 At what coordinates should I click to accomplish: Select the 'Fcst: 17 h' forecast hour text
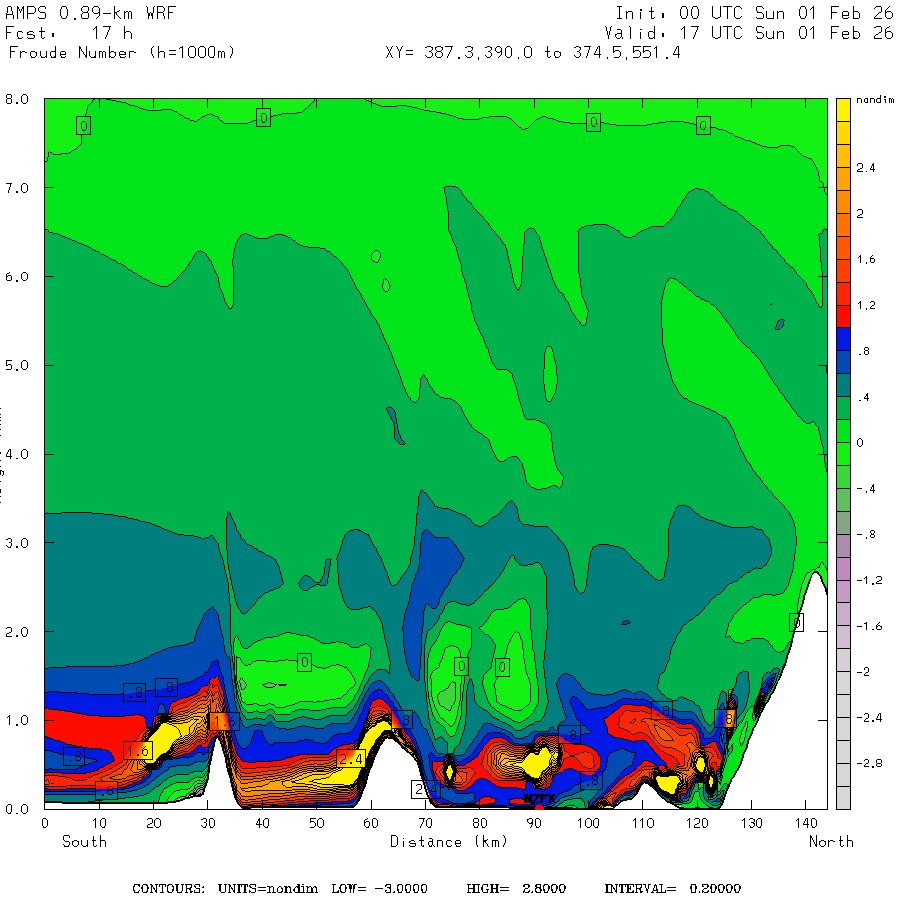click(69, 33)
